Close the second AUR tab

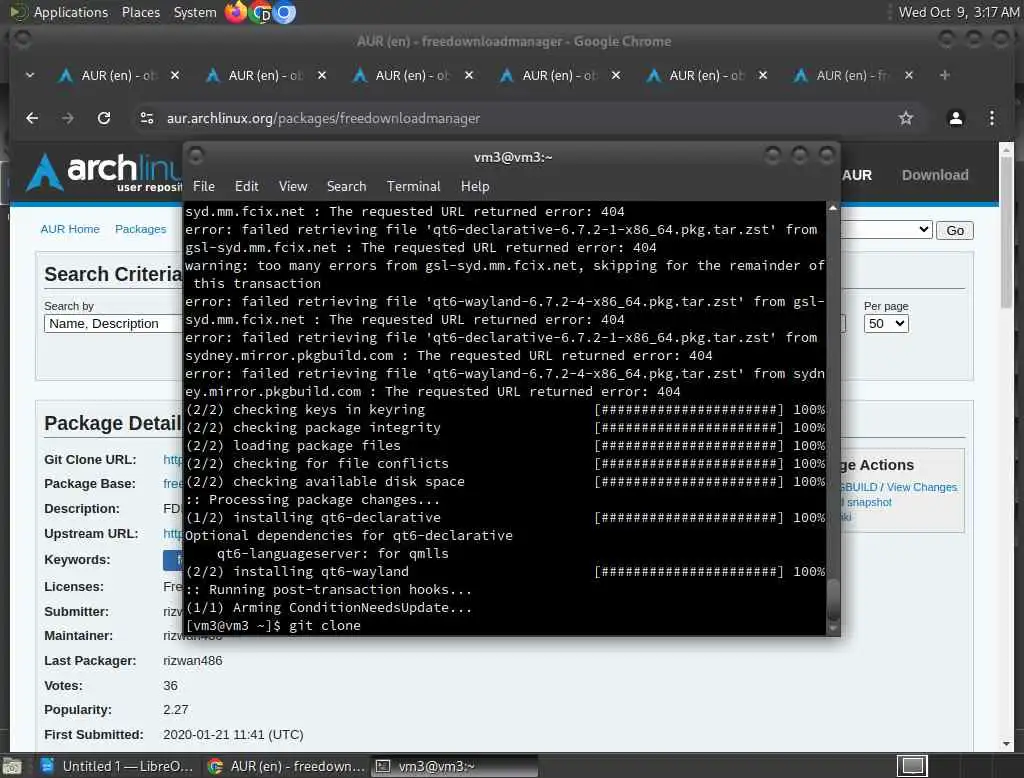(x=322, y=75)
